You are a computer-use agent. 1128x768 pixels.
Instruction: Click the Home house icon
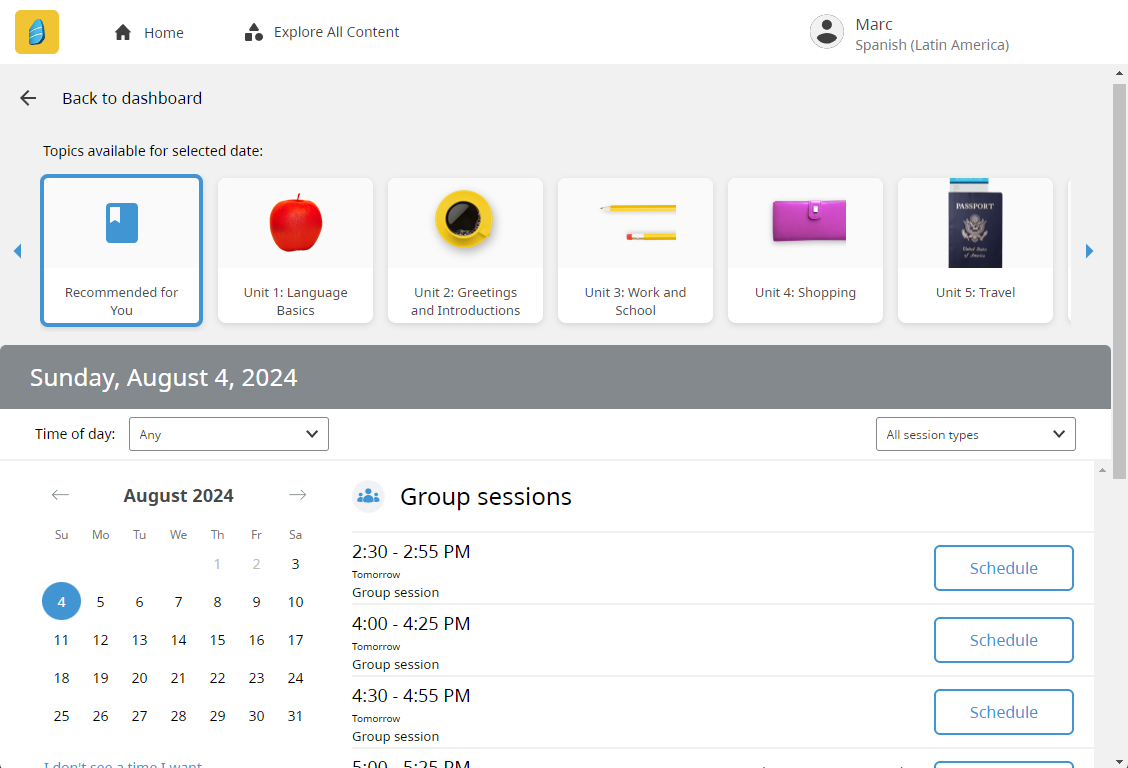(123, 32)
